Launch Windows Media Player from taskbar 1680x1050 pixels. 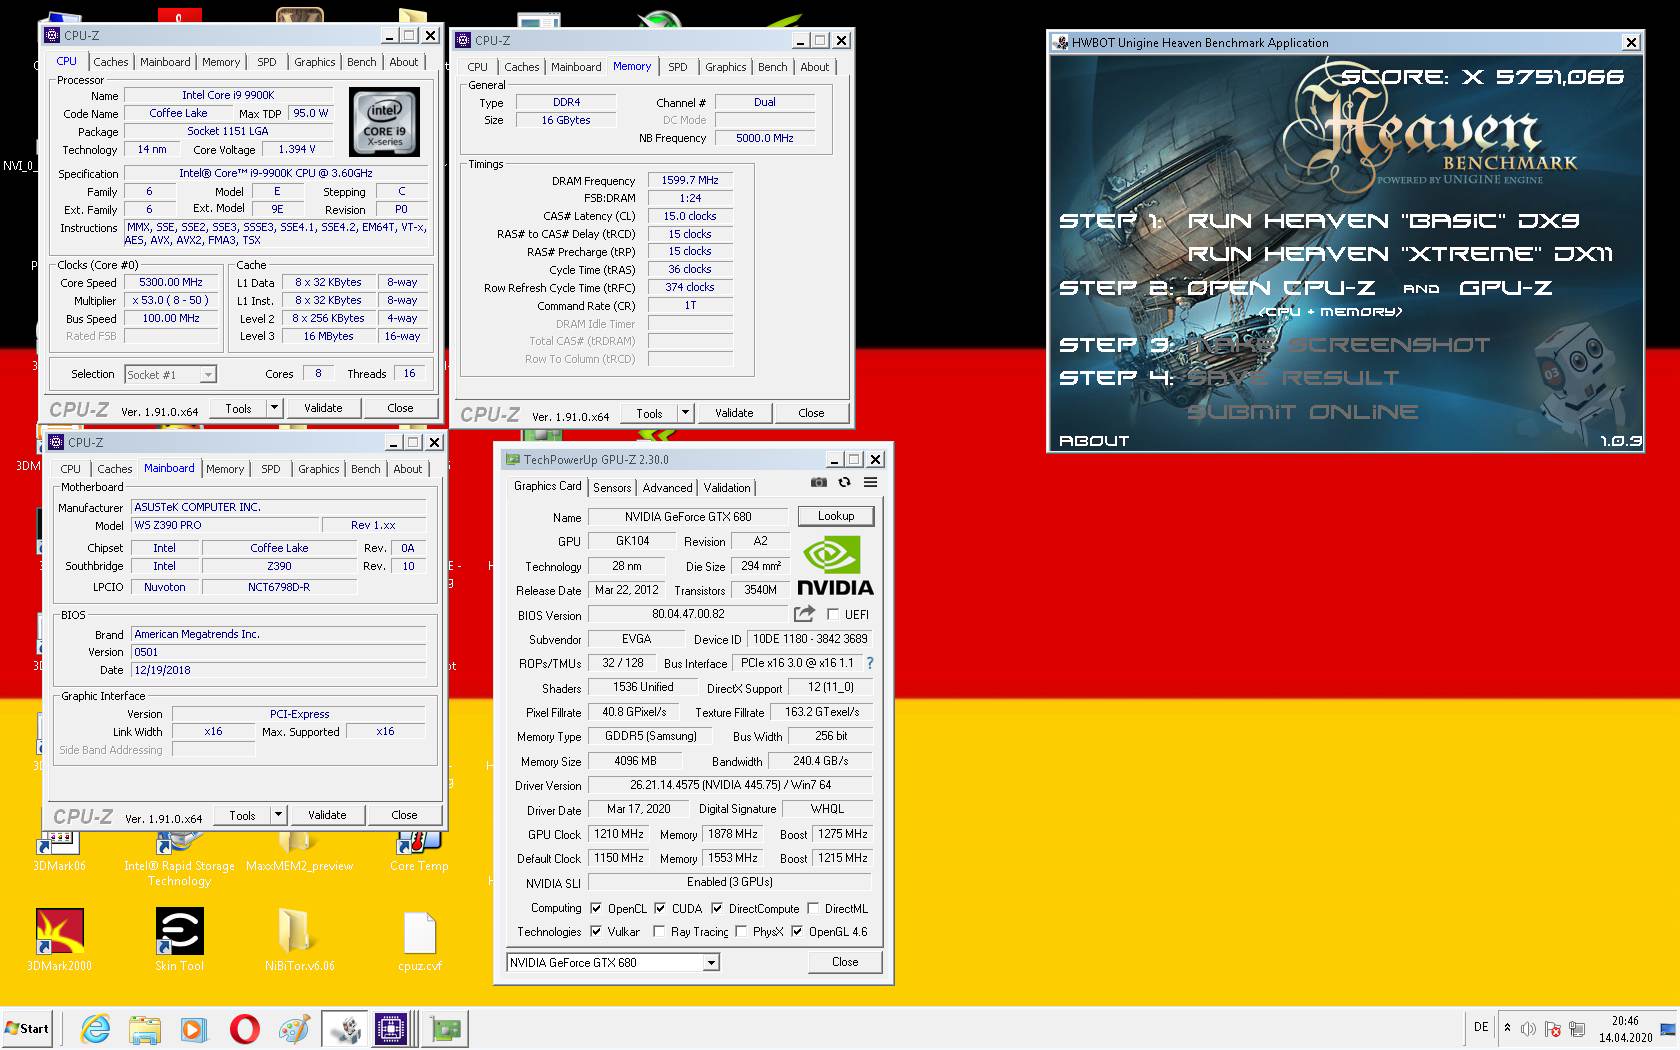pyautogui.click(x=194, y=1029)
